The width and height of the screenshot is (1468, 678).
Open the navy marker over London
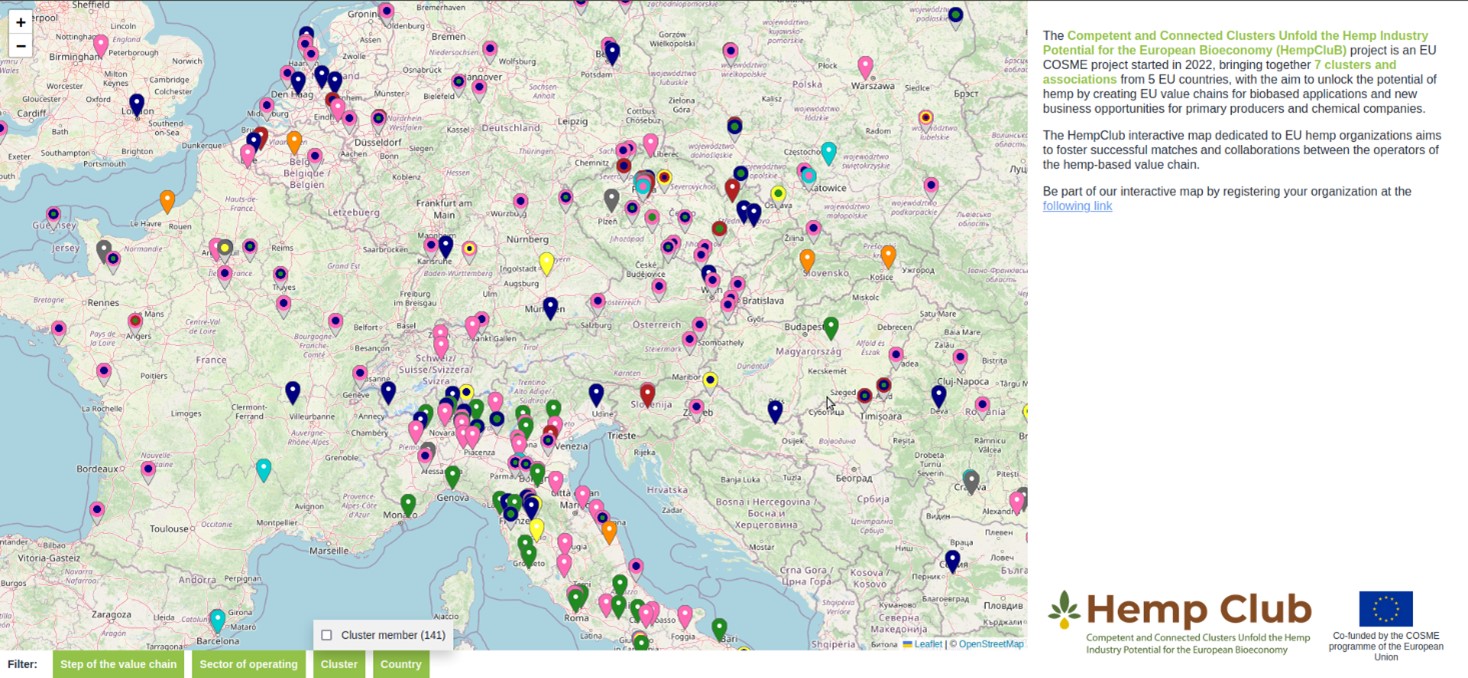pyautogui.click(x=137, y=103)
